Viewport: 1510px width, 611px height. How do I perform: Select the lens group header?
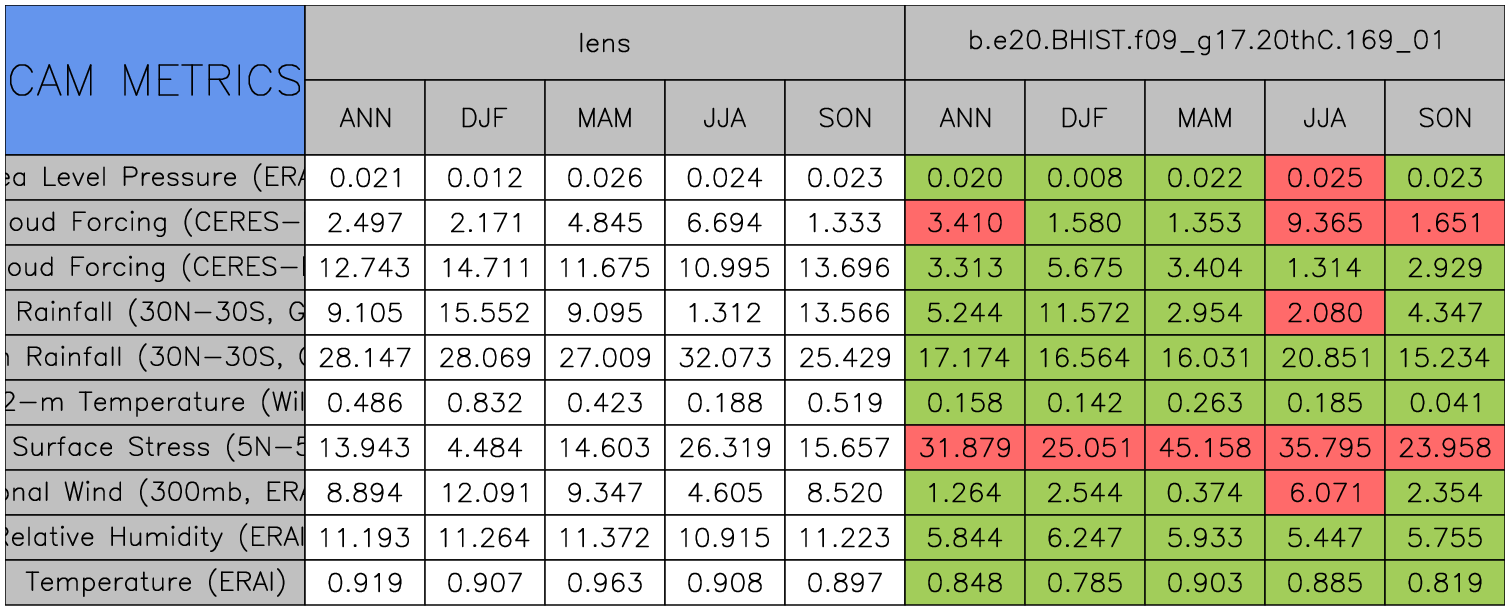pos(604,42)
